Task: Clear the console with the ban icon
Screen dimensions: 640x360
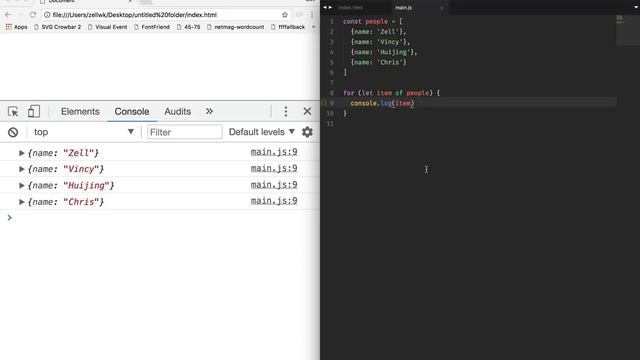Action: pyautogui.click(x=13, y=132)
